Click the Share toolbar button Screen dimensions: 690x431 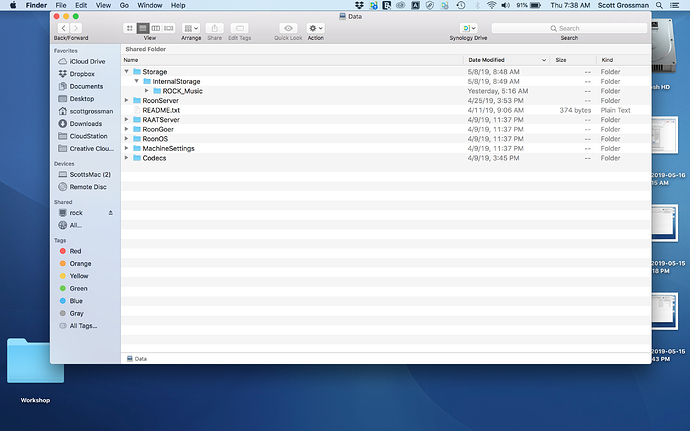point(215,28)
